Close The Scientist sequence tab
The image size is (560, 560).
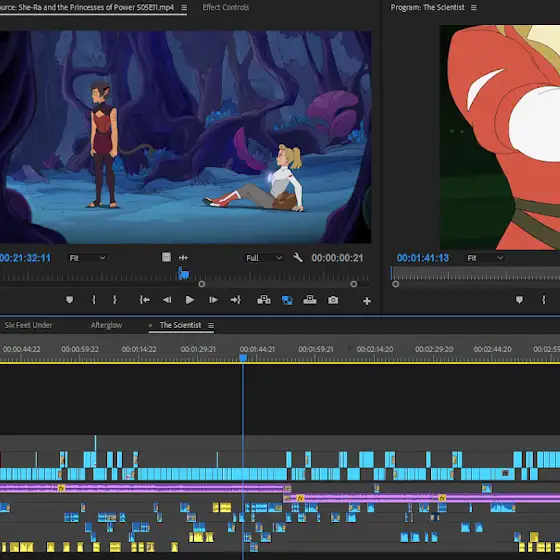(x=150, y=325)
